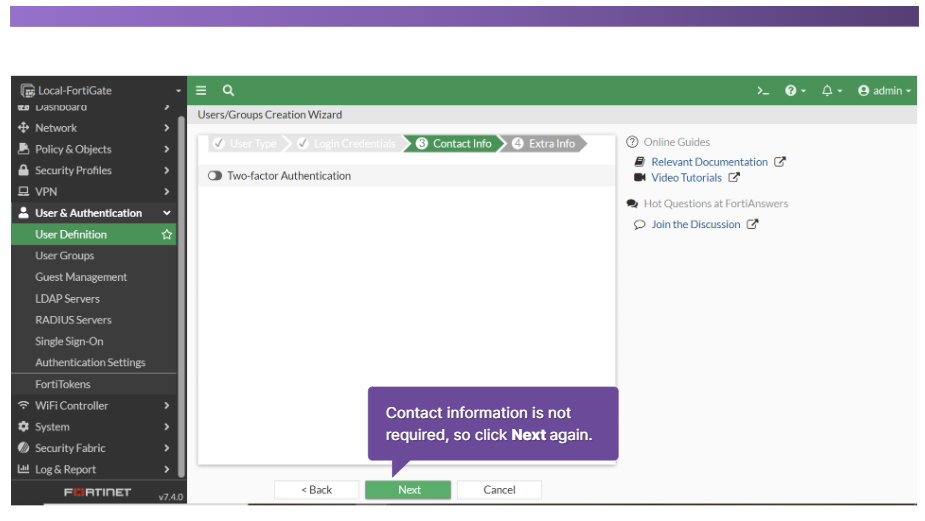The width and height of the screenshot is (925, 521).
Task: Expand the Dashboard chevron
Action: point(167,107)
